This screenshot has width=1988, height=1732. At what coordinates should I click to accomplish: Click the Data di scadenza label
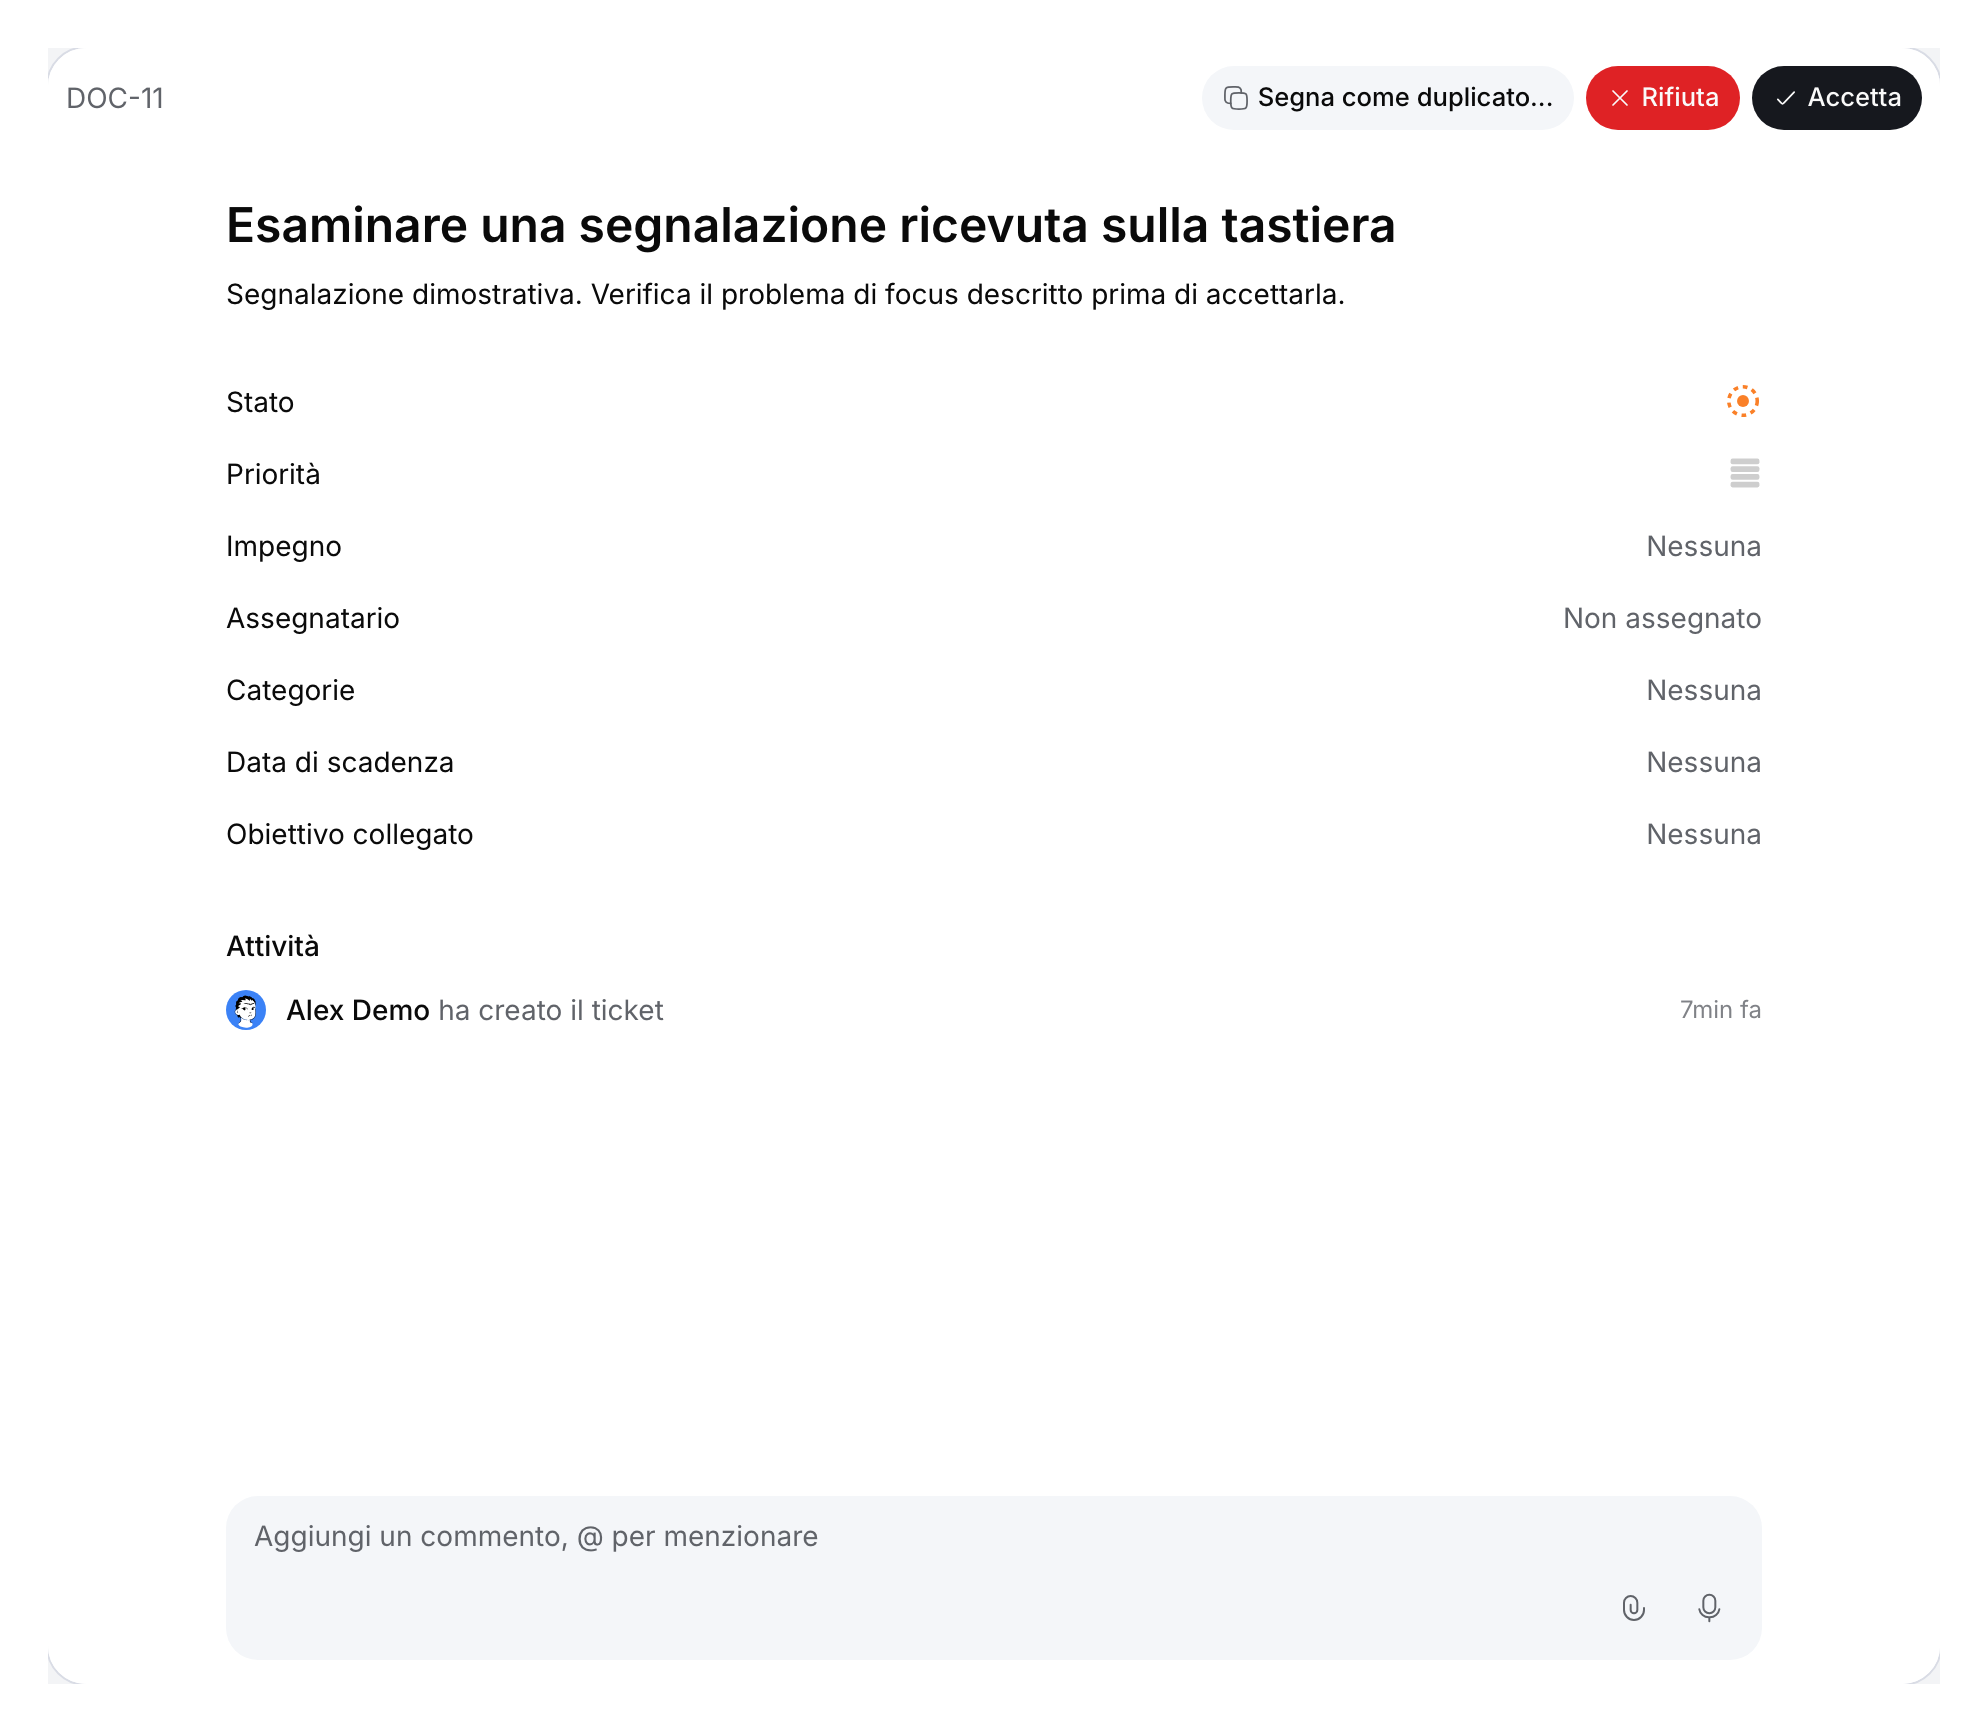[340, 762]
